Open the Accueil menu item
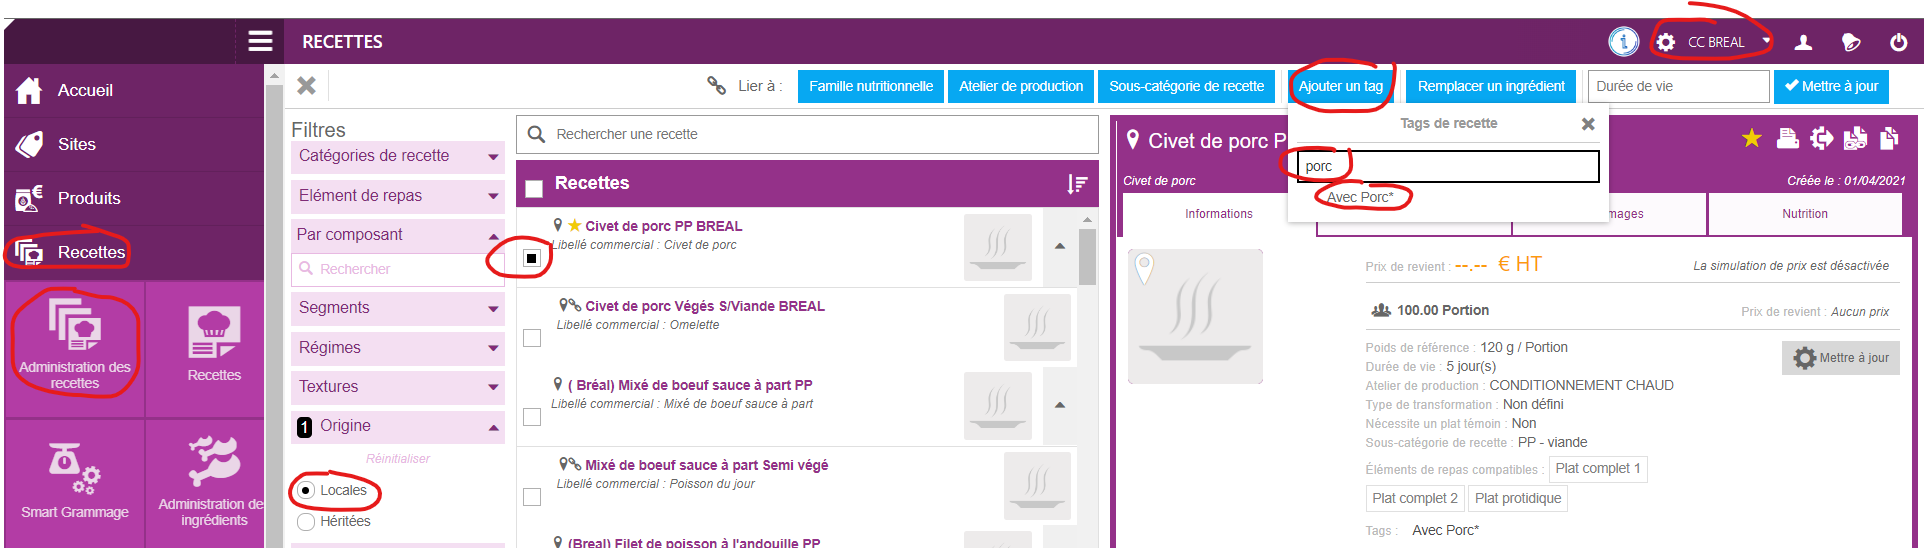The height and width of the screenshot is (548, 1924). 134,90
